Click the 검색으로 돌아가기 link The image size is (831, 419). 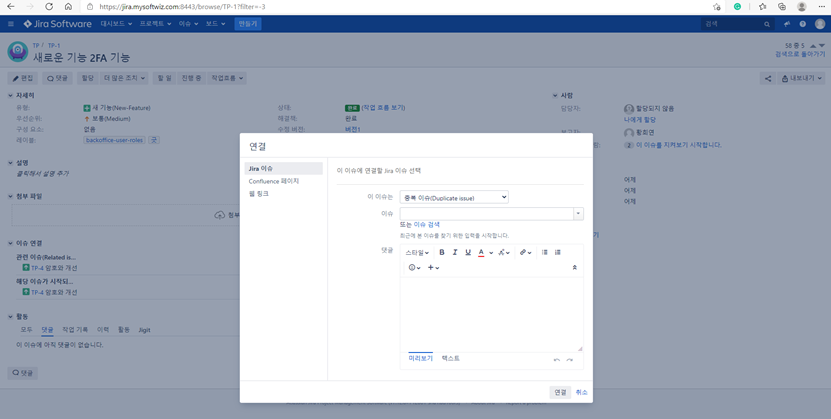[800, 54]
